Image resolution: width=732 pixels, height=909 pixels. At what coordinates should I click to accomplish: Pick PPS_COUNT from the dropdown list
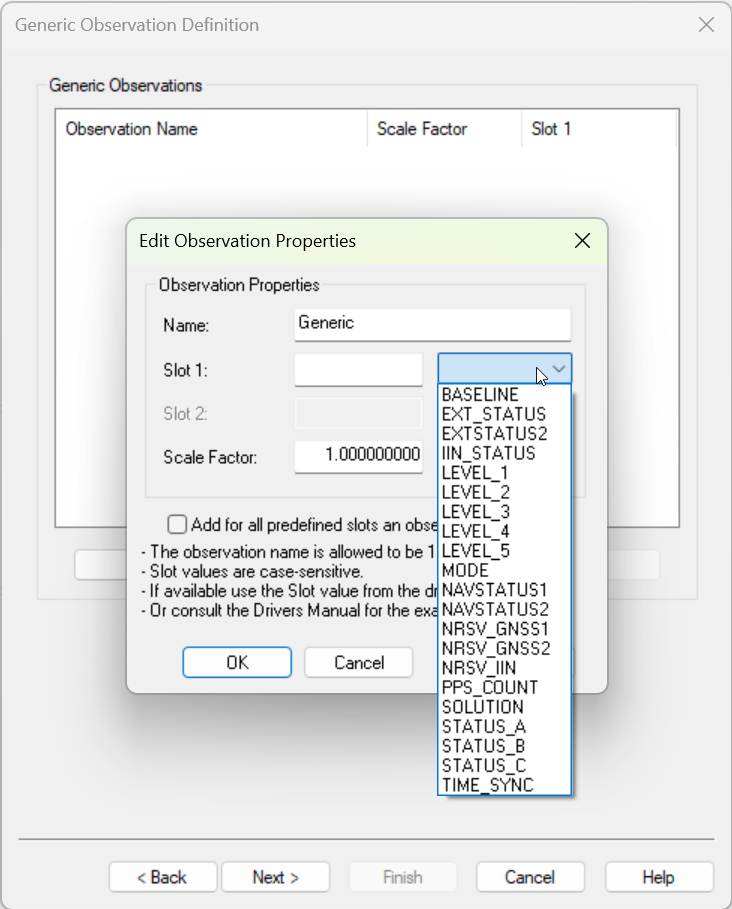click(x=504, y=688)
